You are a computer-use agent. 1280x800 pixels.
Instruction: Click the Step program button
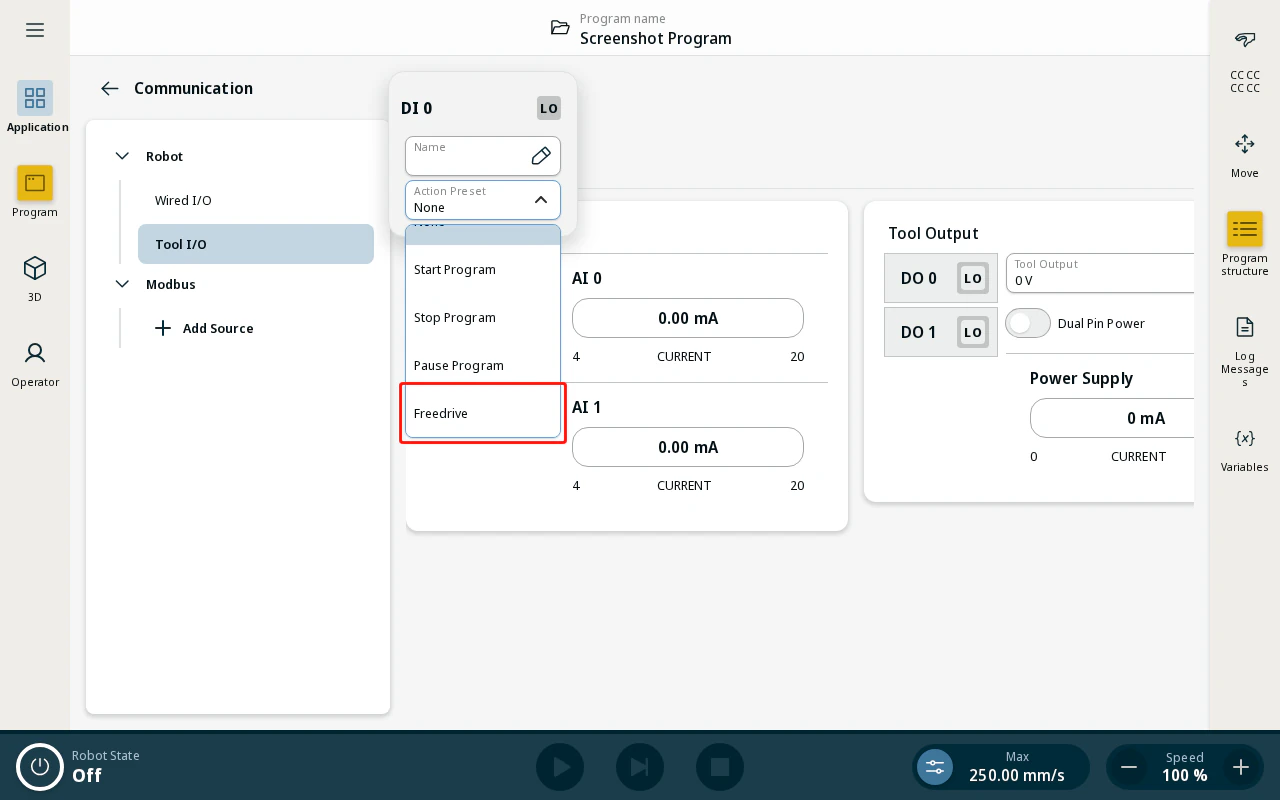coord(640,767)
